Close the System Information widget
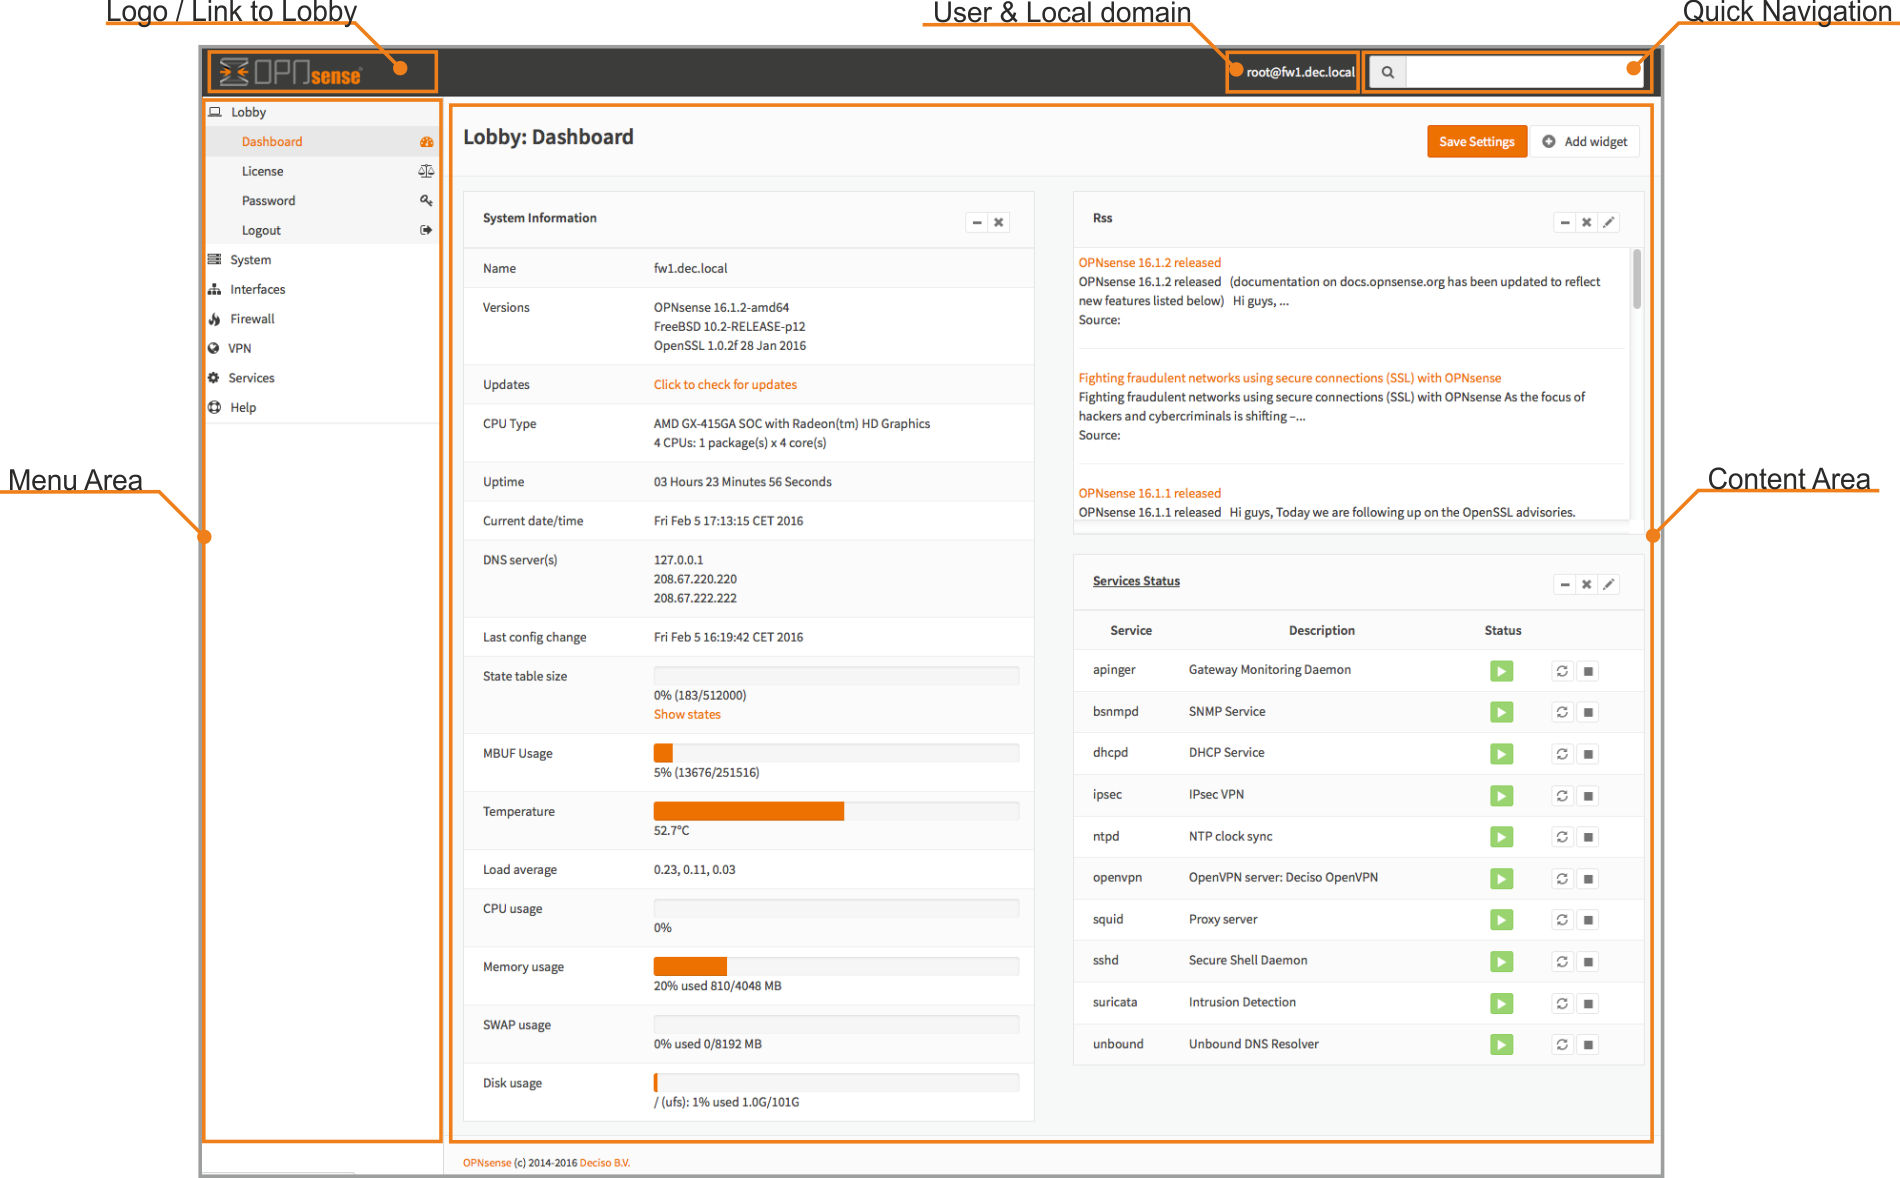This screenshot has width=1900, height=1178. point(998,223)
